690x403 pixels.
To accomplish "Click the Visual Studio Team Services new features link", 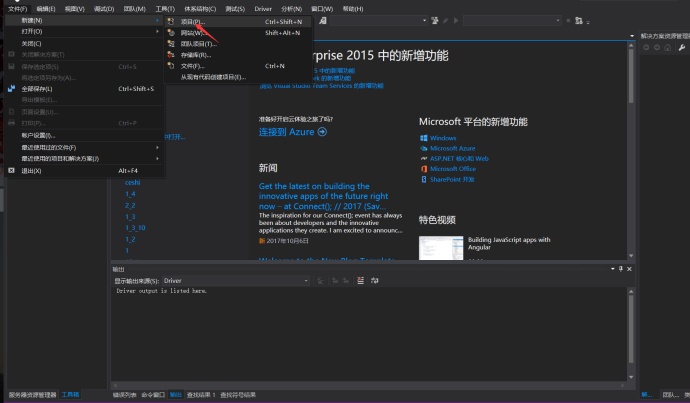I will pyautogui.click(x=321, y=86).
